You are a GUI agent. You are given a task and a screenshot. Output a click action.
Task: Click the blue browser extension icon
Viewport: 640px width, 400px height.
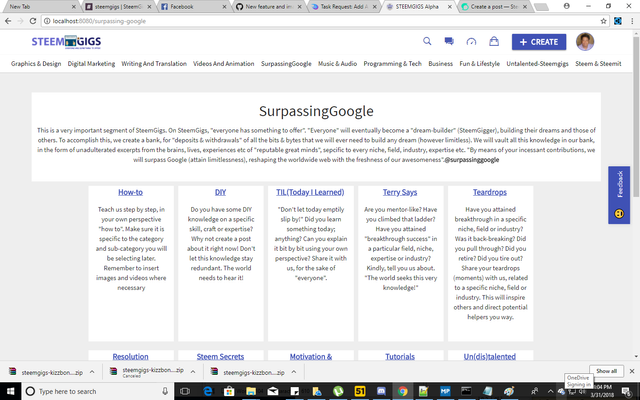pos(618,21)
